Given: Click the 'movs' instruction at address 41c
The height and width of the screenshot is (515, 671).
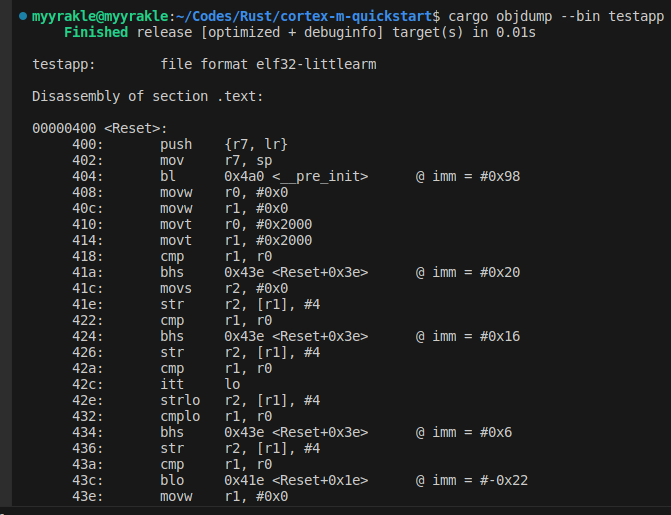Looking at the screenshot, I should pyautogui.click(x=176, y=289).
